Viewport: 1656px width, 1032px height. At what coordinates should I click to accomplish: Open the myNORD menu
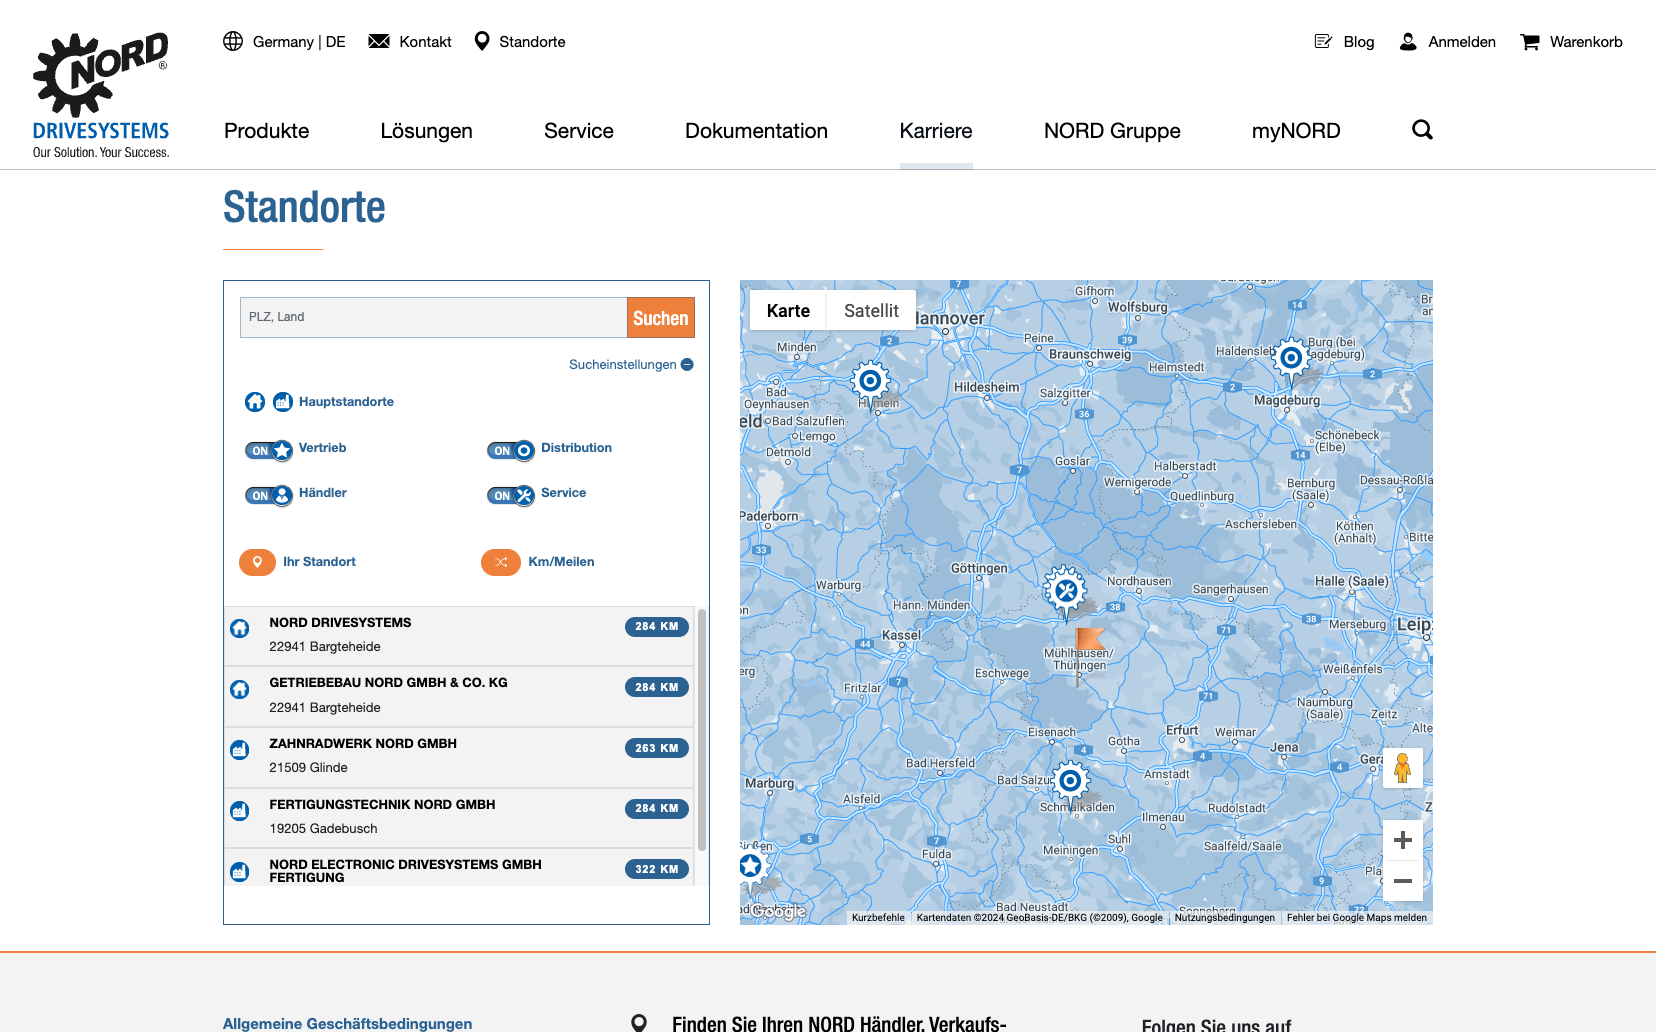coord(1296,131)
